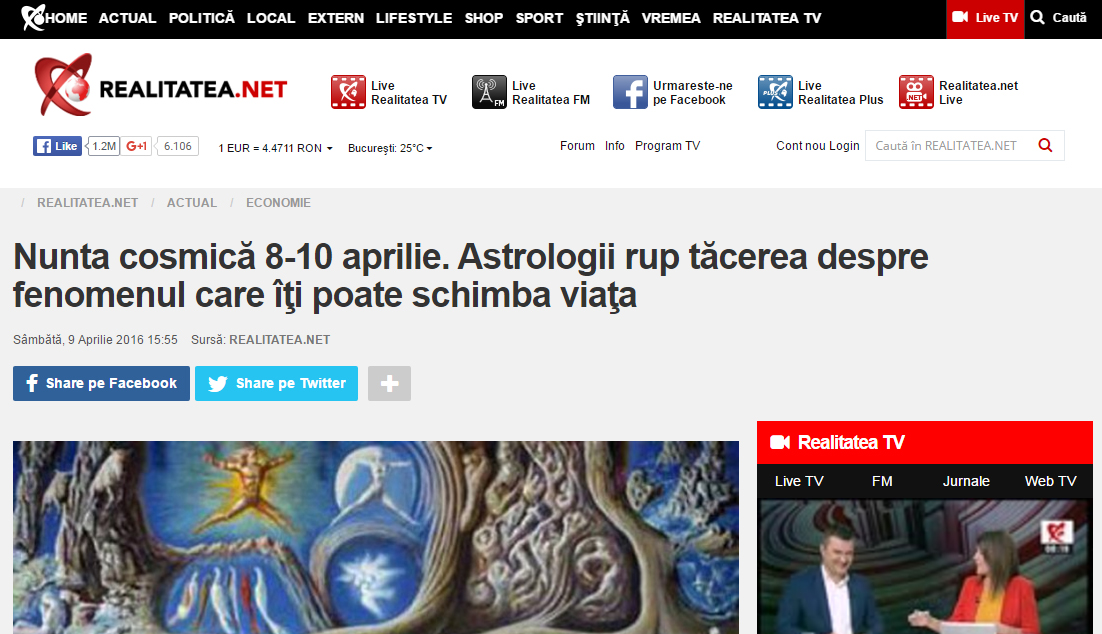Click Share pe Twitter button

coord(276,383)
